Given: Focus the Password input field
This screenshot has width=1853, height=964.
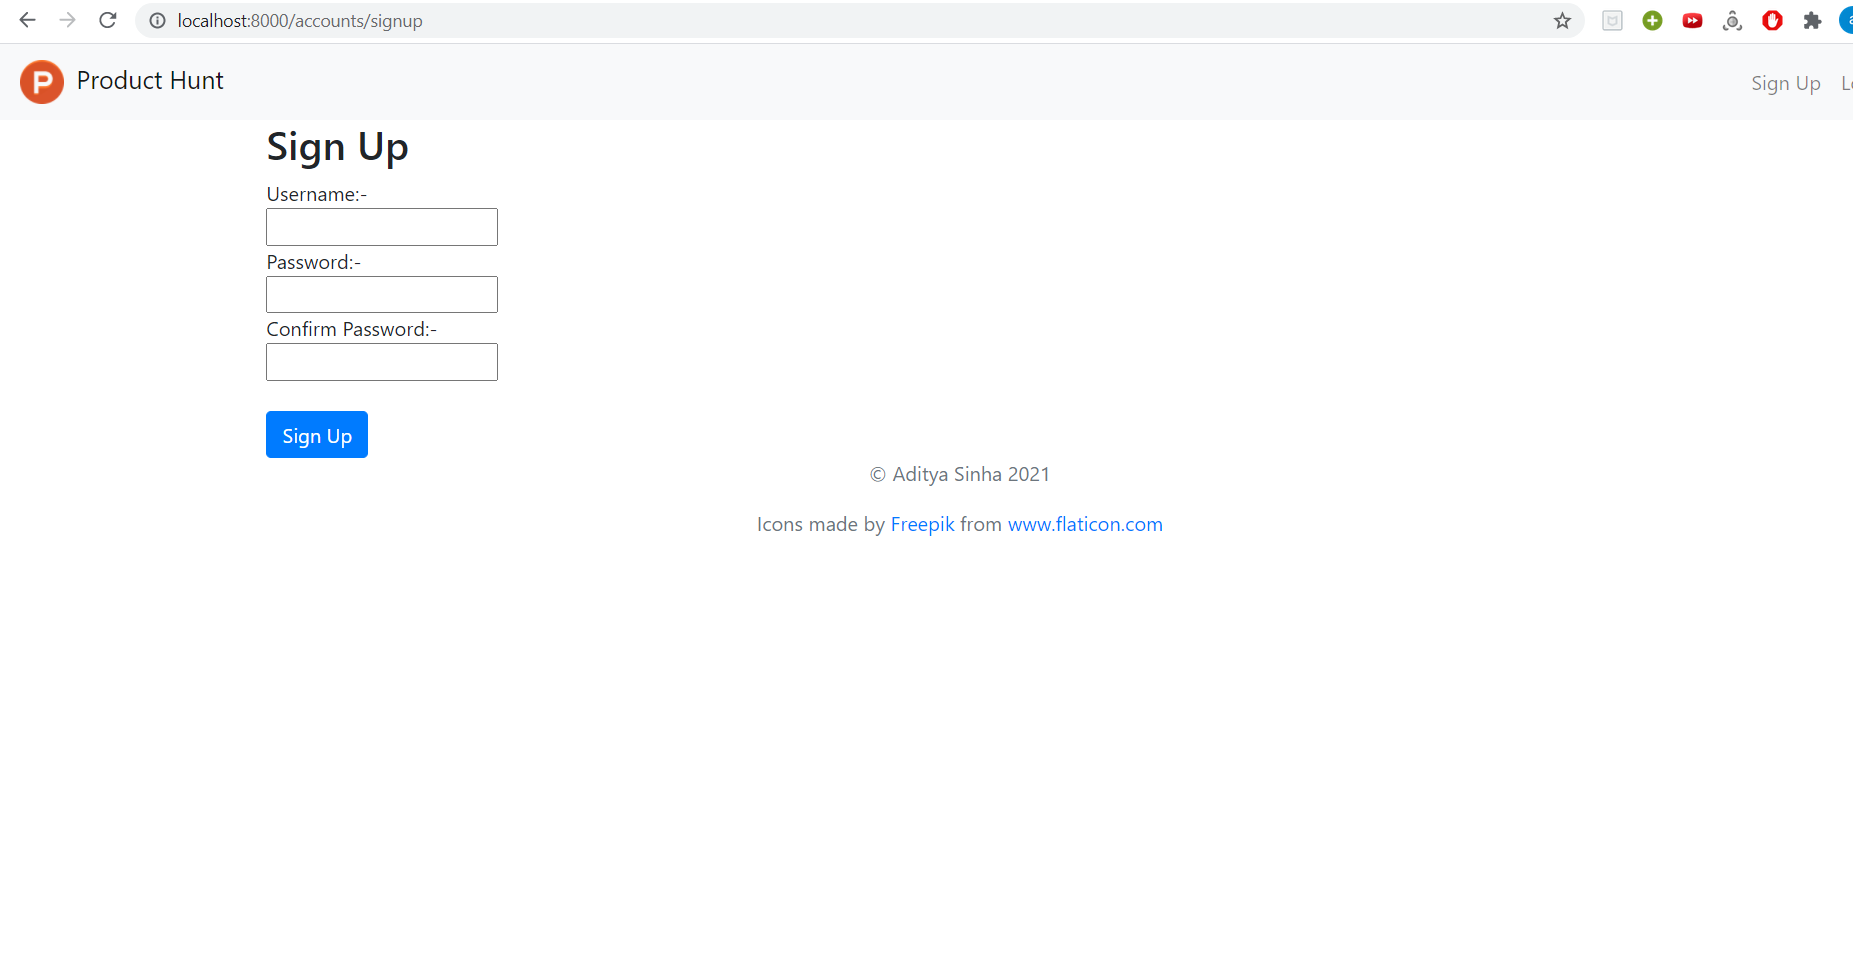Looking at the screenshot, I should [x=382, y=295].
